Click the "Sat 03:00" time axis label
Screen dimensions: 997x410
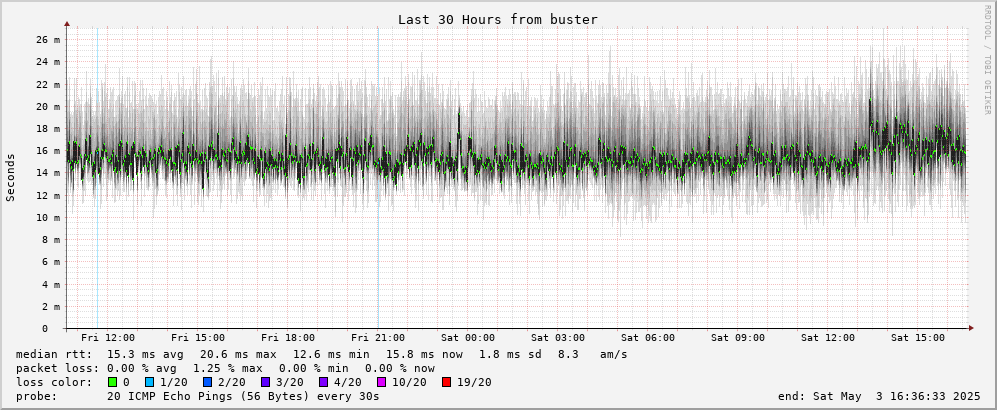[558, 338]
